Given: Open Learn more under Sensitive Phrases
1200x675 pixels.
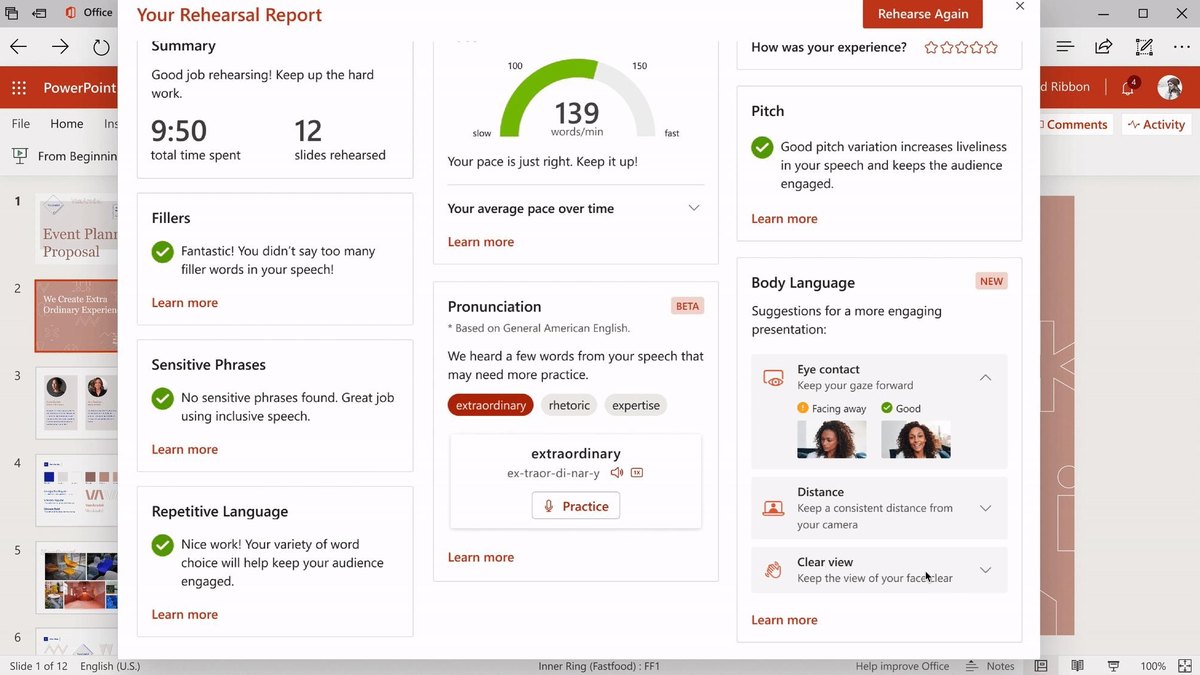Looking at the screenshot, I should (x=184, y=449).
